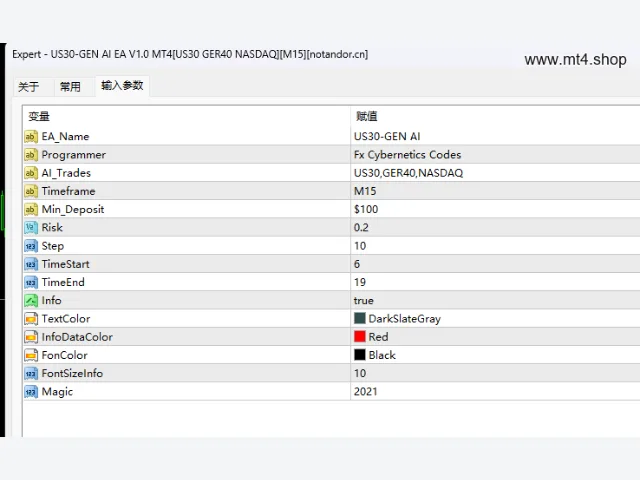Click the Magic variable label
The height and width of the screenshot is (480, 640).
57,391
